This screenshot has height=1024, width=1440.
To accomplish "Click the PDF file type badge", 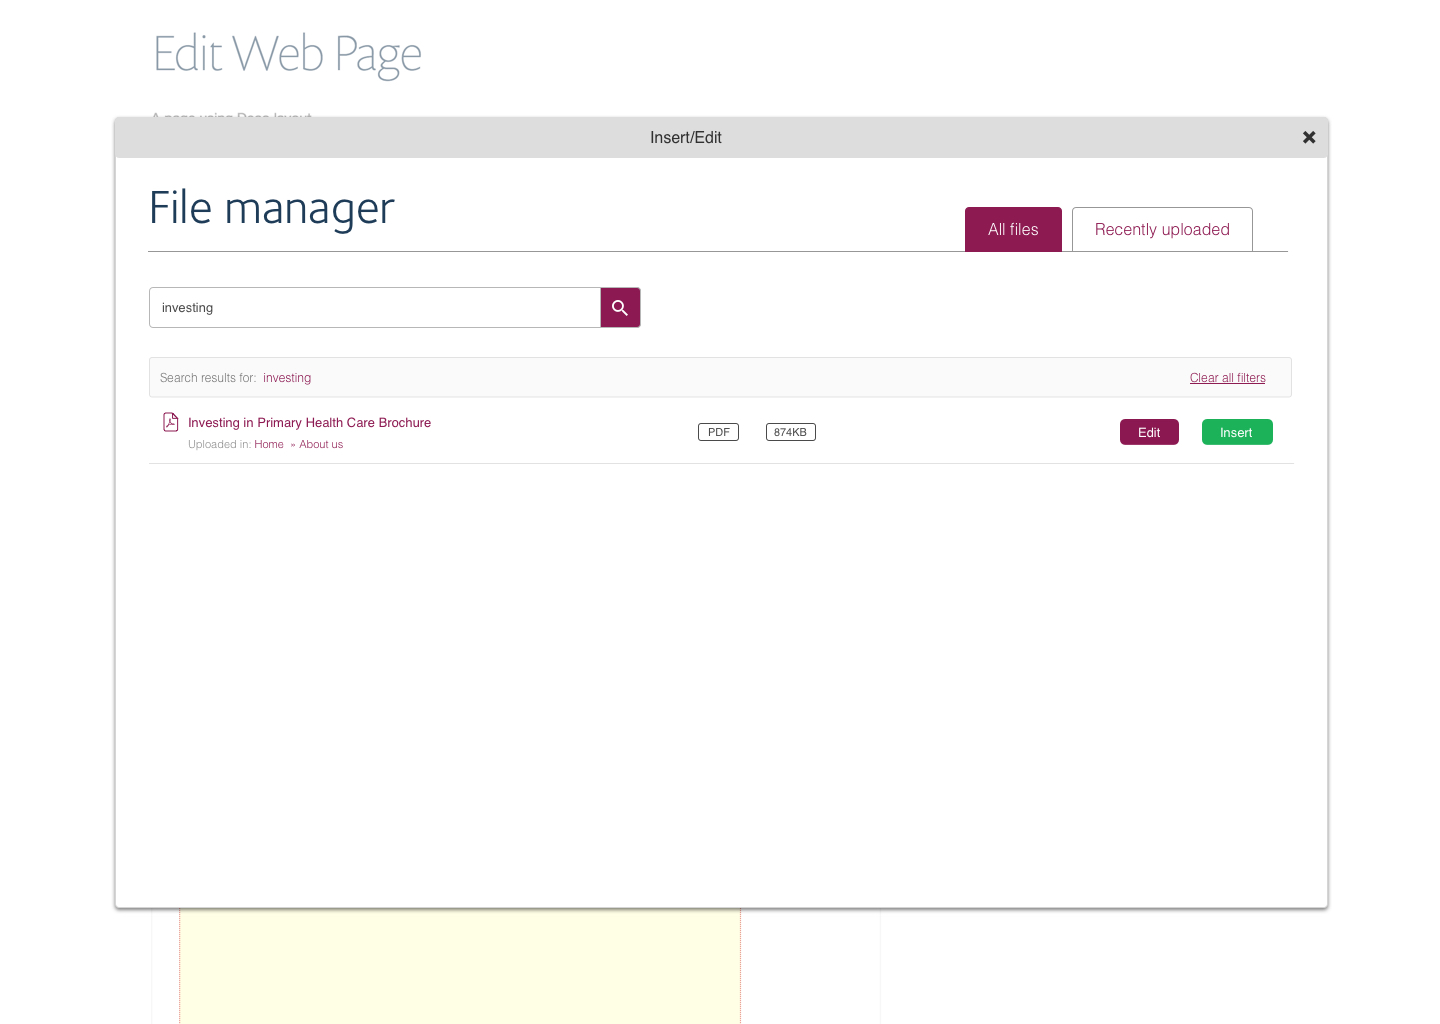I will tap(718, 433).
